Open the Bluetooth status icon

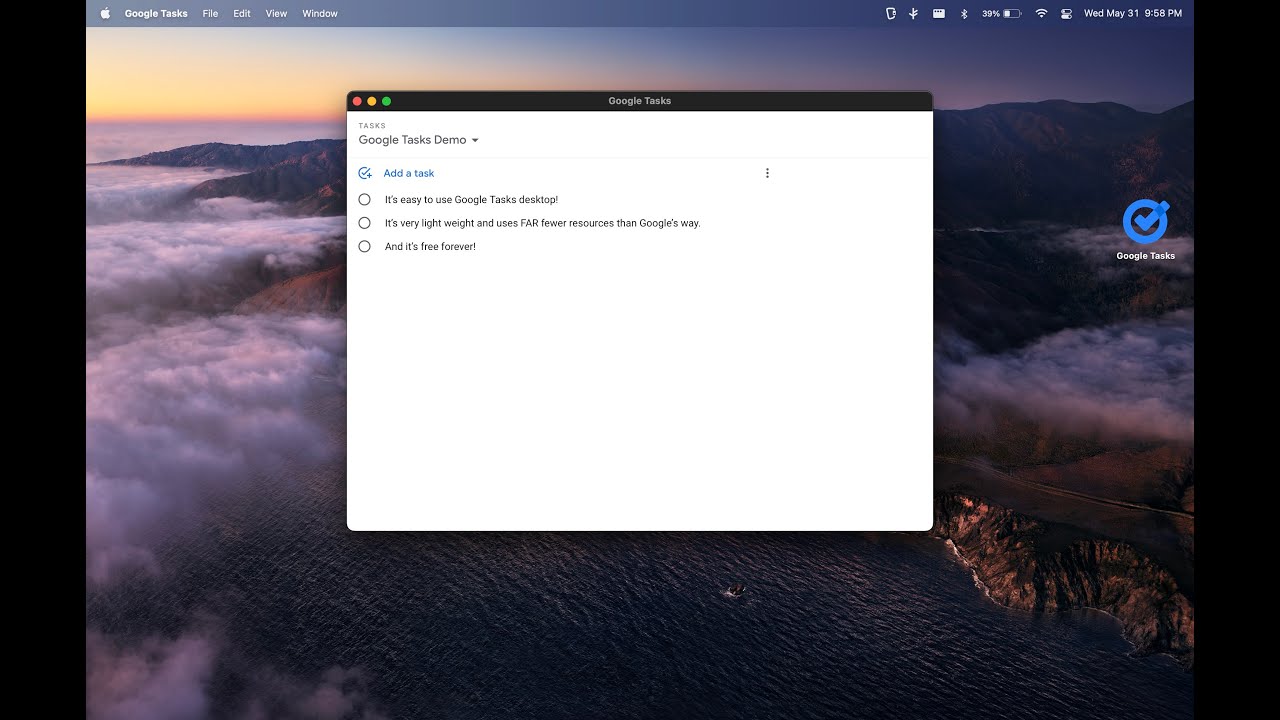pos(964,13)
